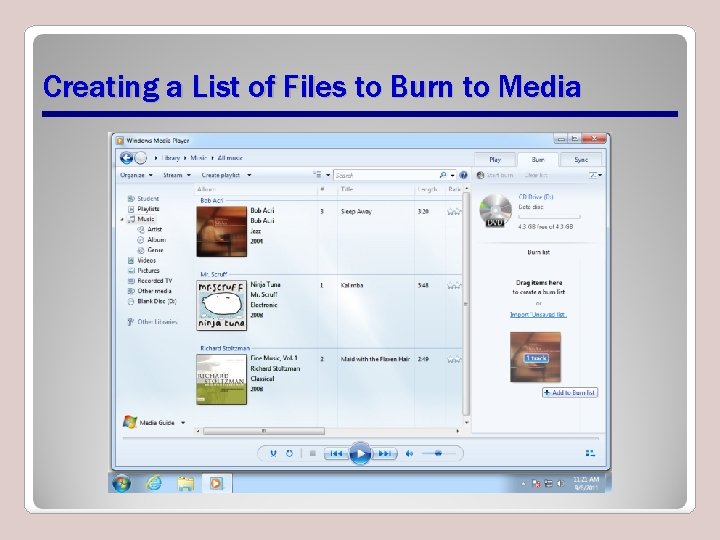720x540 pixels.
Task: Select Recorded TV in navigation pane
Action: coord(150,281)
